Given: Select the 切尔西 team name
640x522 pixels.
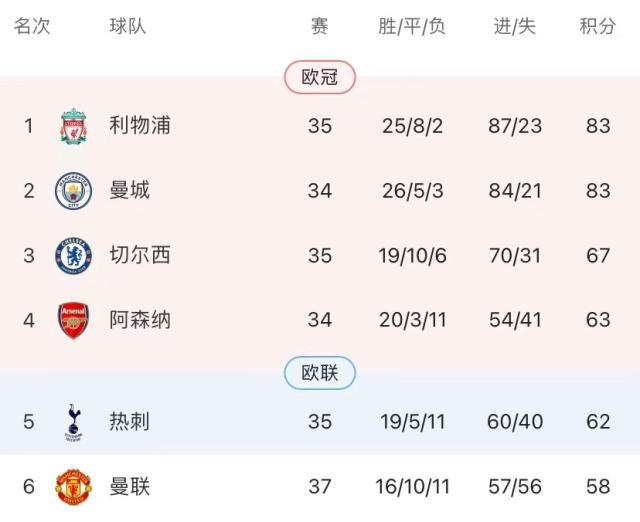Looking at the screenshot, I should tap(140, 255).
